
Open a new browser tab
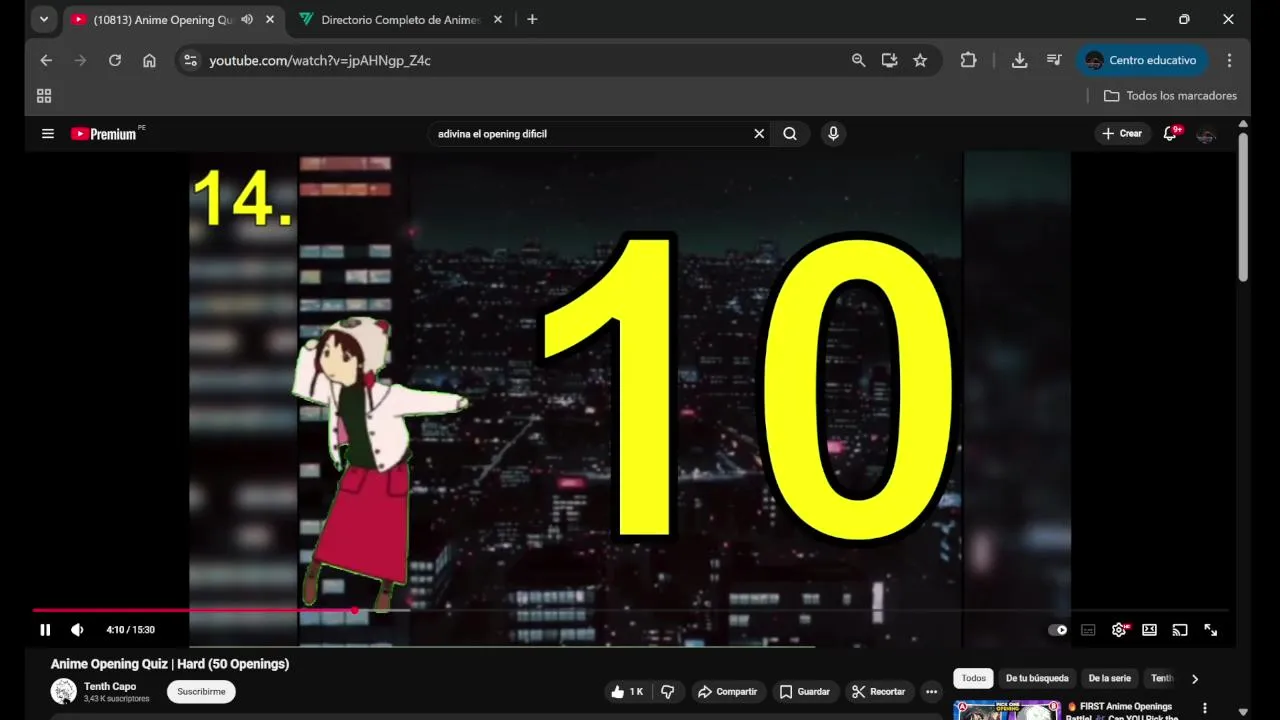pyautogui.click(x=532, y=19)
